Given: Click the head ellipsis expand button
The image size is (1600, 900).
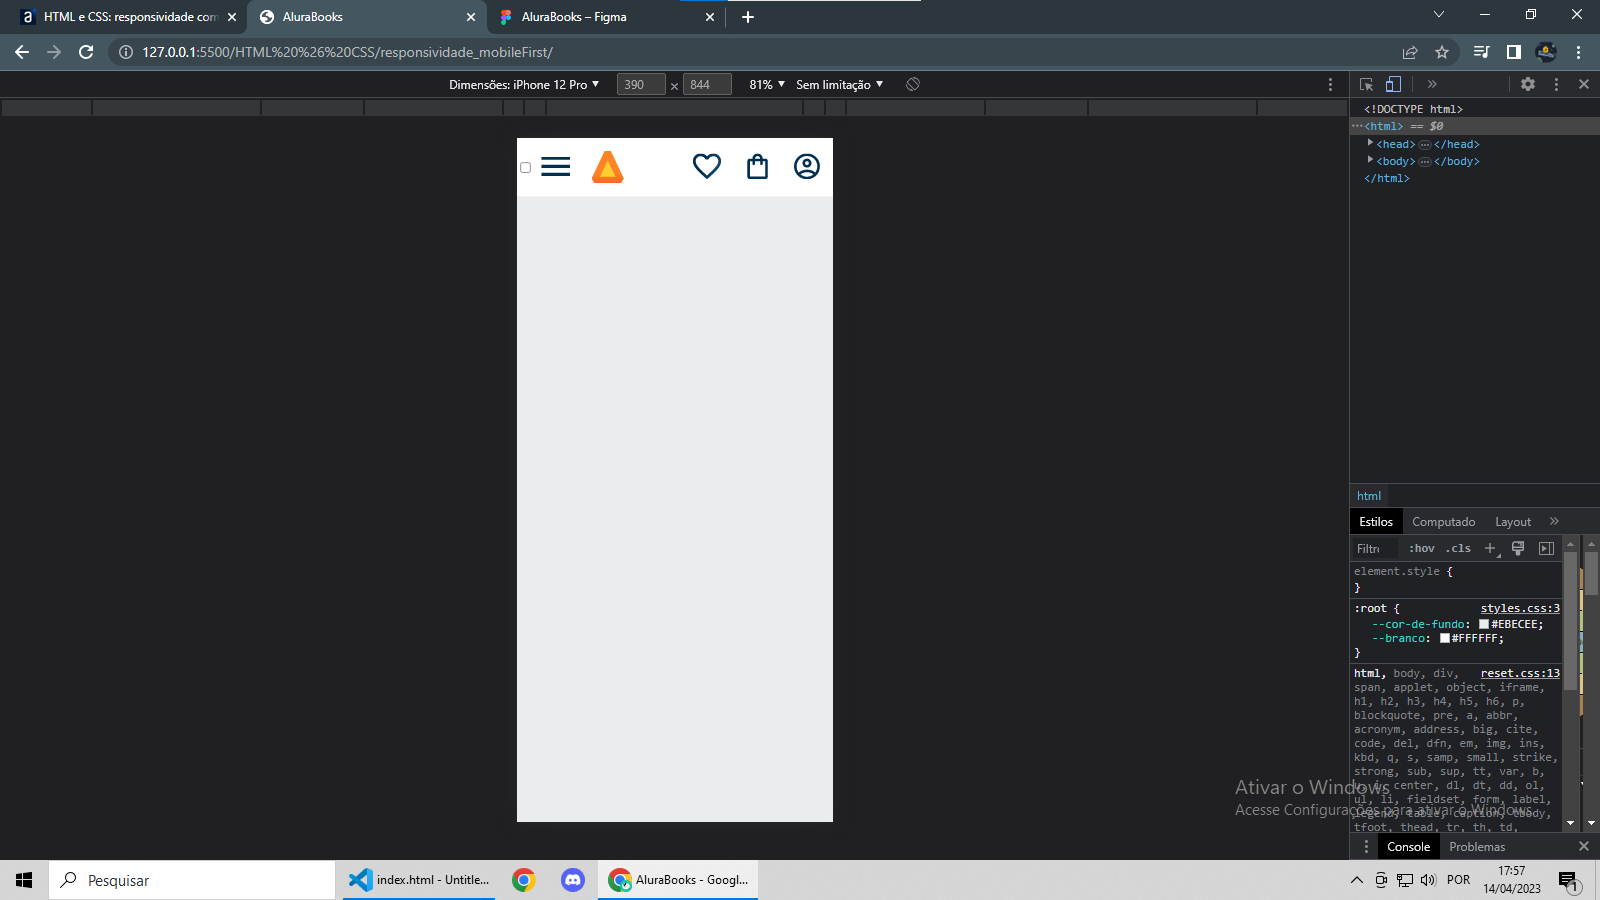Looking at the screenshot, I should tap(1425, 145).
